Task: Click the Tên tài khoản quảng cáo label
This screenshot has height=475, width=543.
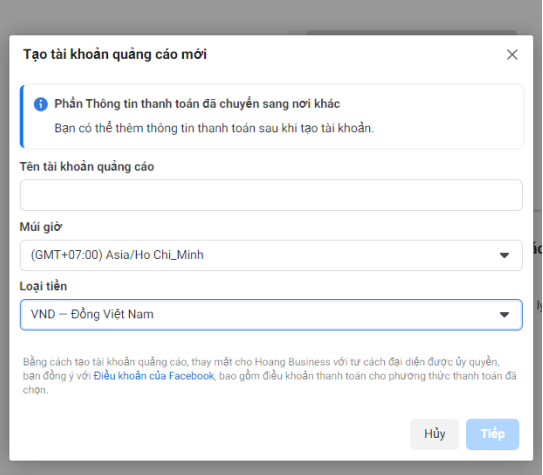Action: click(x=87, y=167)
